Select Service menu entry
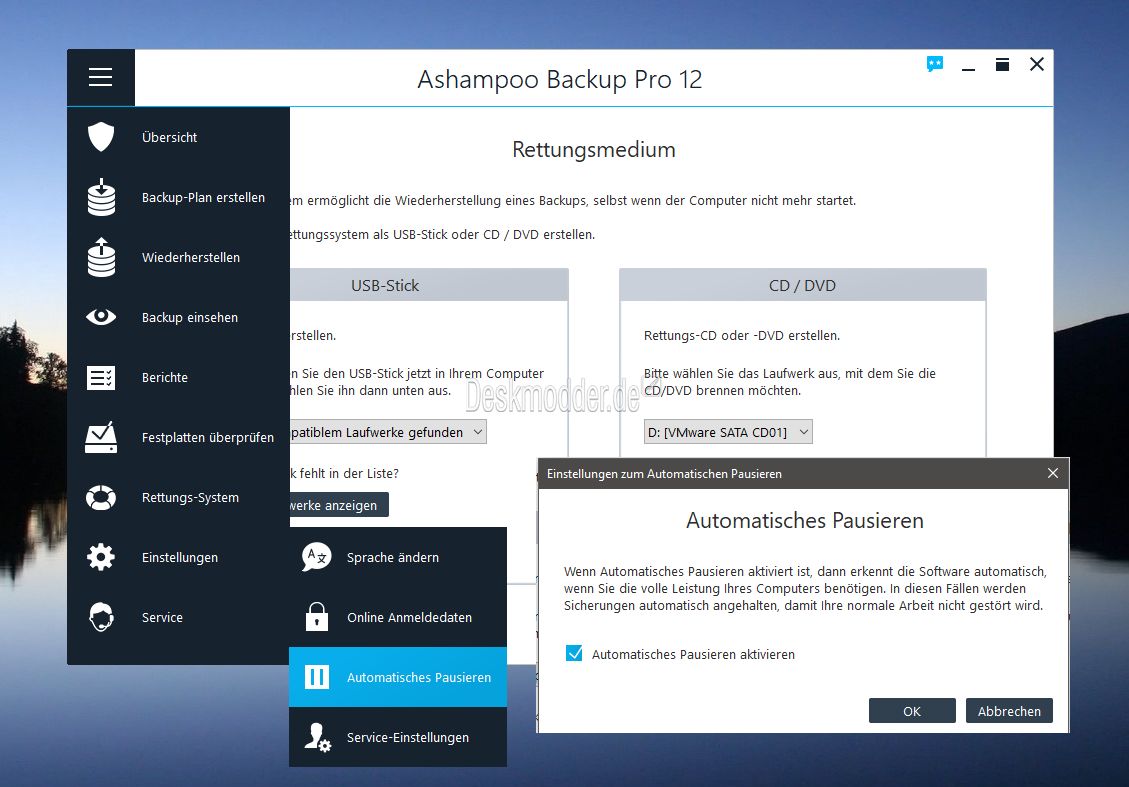Viewport: 1129px width, 787px height. [179, 617]
